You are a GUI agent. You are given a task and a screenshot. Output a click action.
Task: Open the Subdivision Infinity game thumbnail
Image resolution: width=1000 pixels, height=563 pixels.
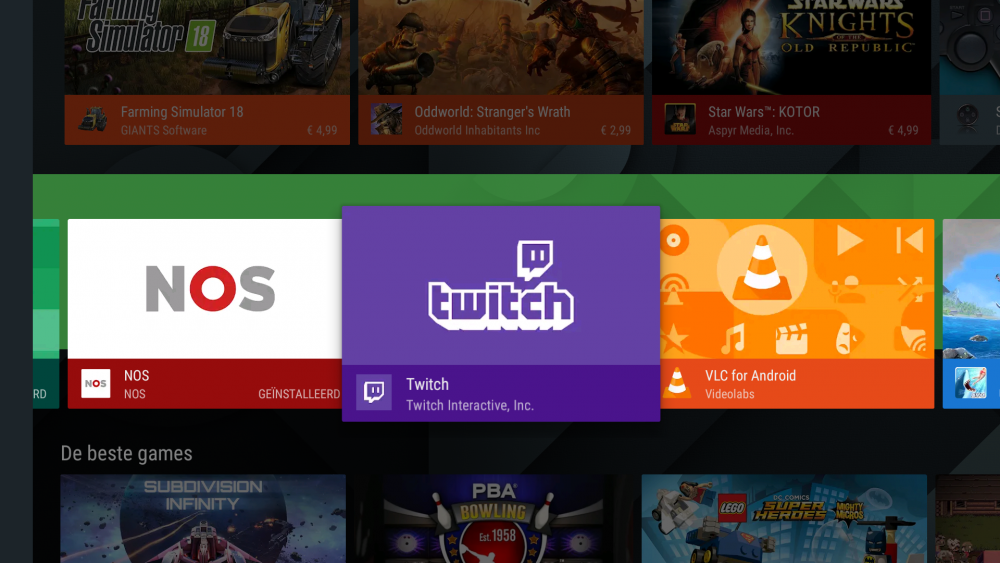point(203,518)
